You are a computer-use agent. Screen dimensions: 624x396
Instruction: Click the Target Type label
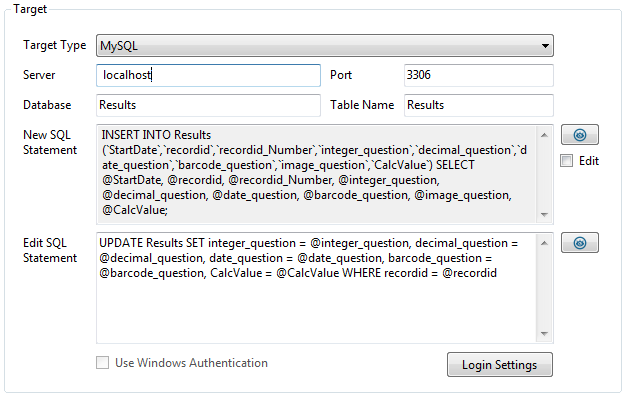point(55,45)
